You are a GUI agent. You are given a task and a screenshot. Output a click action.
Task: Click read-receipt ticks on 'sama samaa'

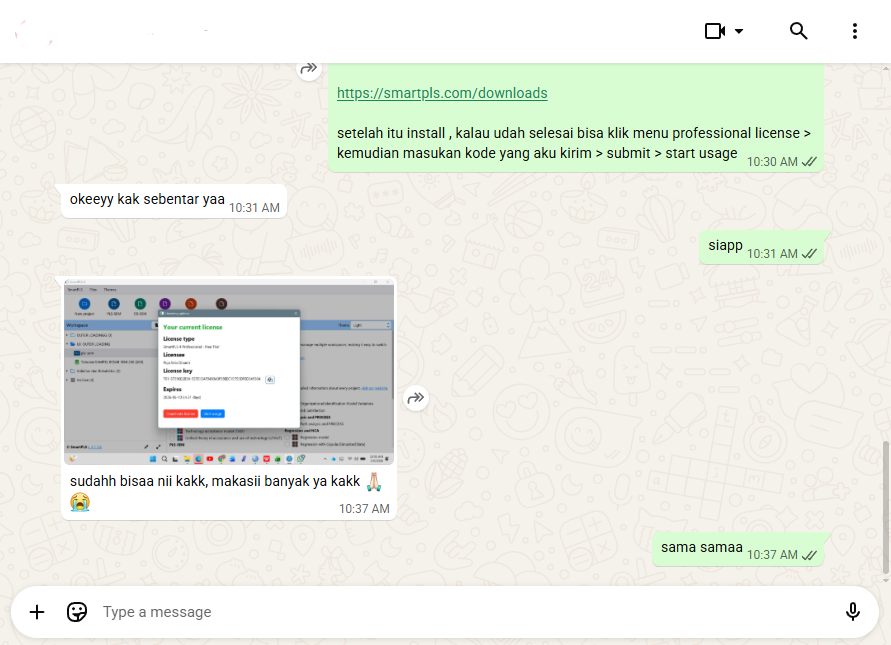809,555
